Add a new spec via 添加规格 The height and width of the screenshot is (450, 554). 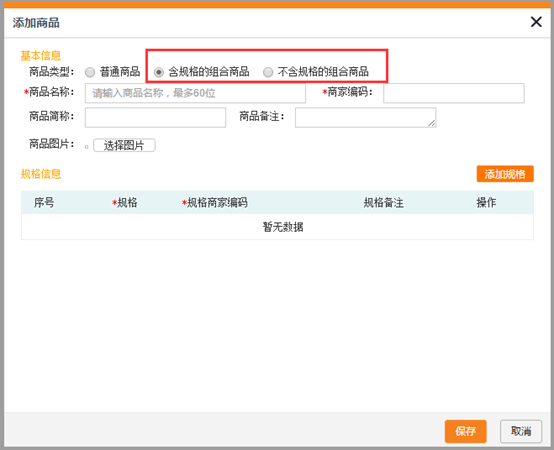[x=505, y=174]
